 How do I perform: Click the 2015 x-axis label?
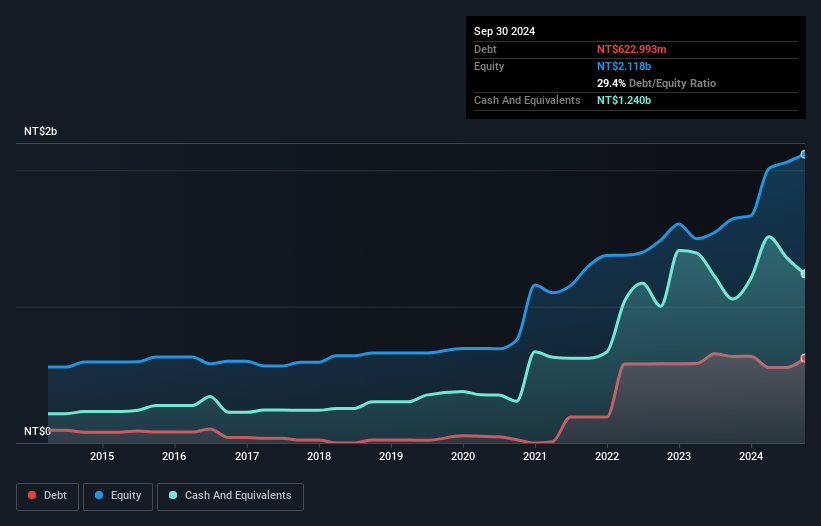(102, 456)
